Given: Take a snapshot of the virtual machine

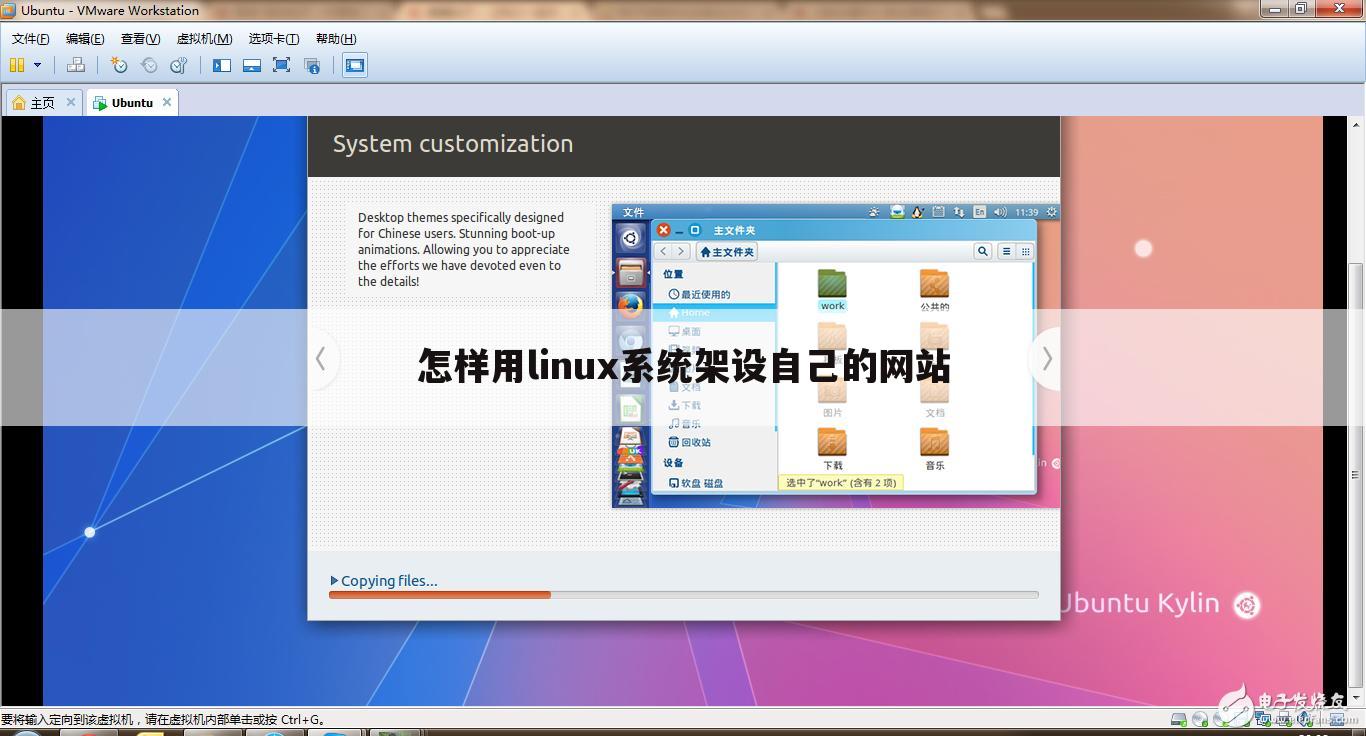Looking at the screenshot, I should 119,65.
